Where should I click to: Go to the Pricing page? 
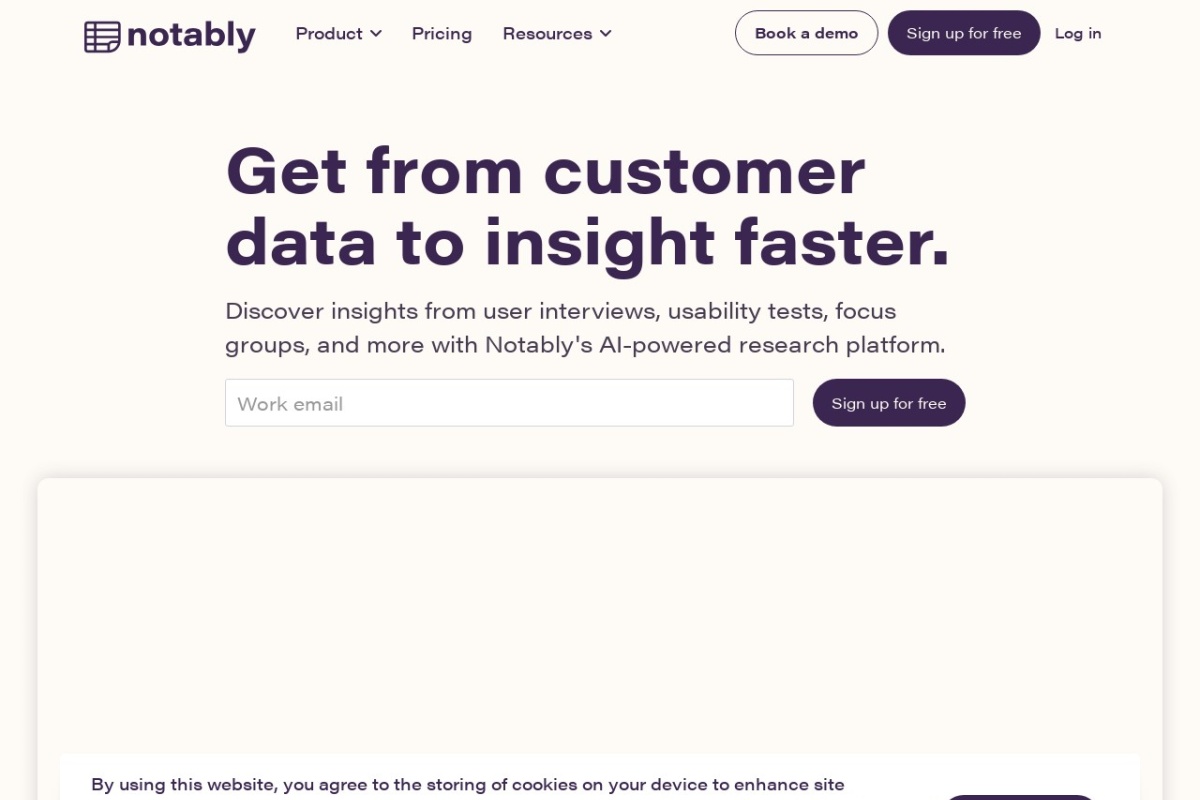pyautogui.click(x=442, y=34)
